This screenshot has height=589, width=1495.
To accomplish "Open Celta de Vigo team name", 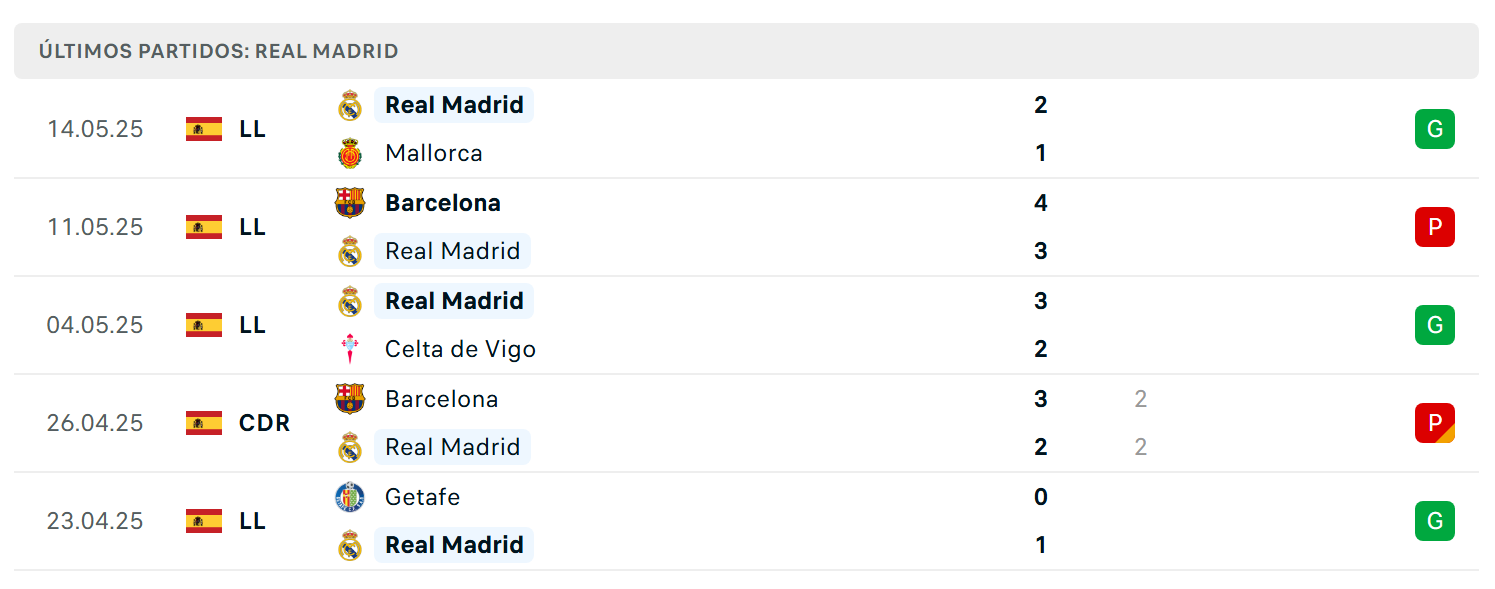I will tap(460, 349).
